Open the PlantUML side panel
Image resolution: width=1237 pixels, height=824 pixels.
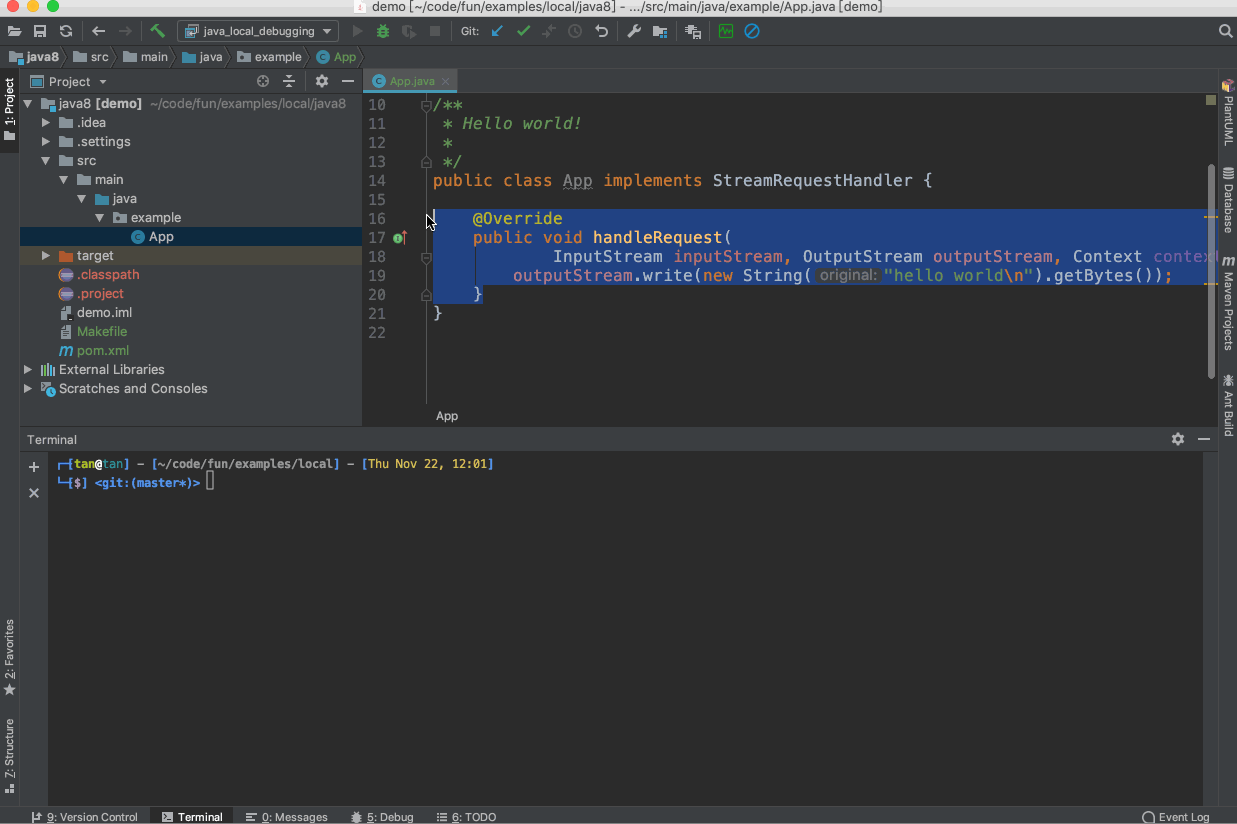click(x=1228, y=113)
